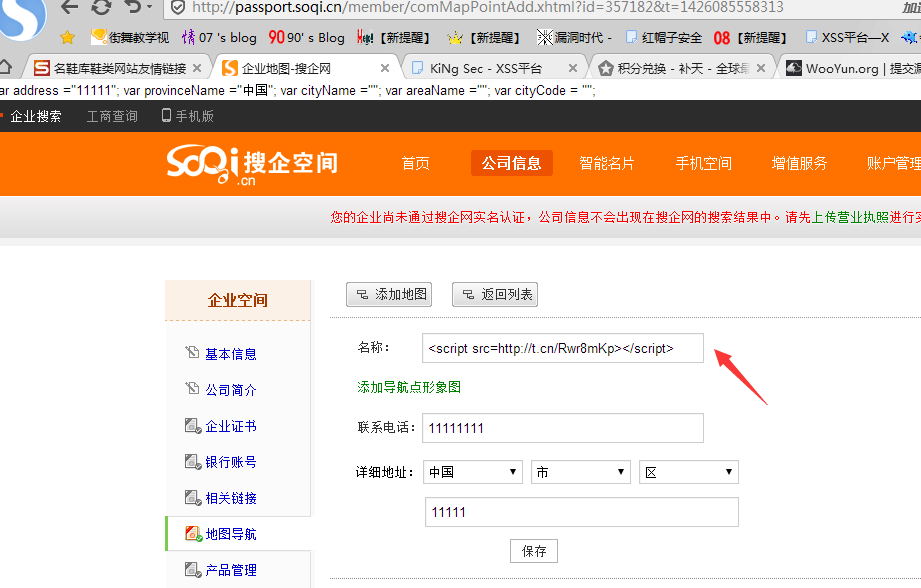Open the 漏洞时代 bookmark

click(x=574, y=38)
